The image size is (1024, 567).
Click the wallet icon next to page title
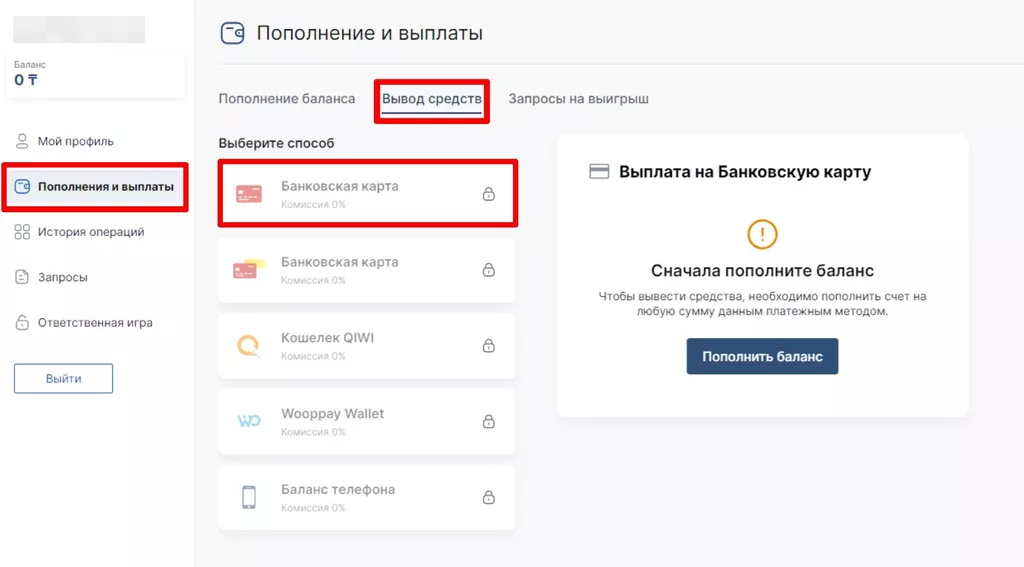point(232,34)
